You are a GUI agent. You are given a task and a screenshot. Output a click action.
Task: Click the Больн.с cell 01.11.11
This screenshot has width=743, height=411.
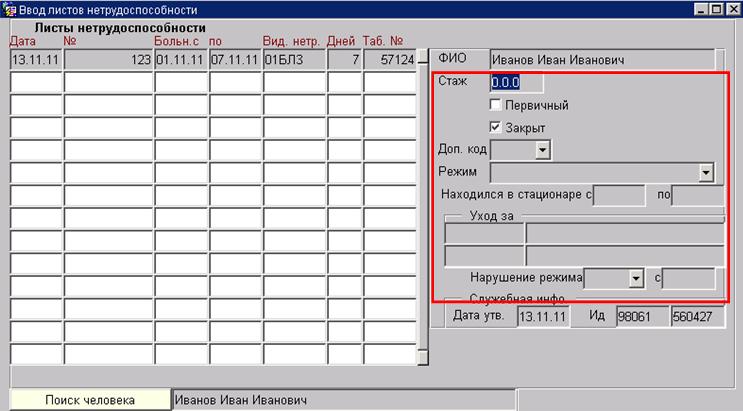point(181,60)
